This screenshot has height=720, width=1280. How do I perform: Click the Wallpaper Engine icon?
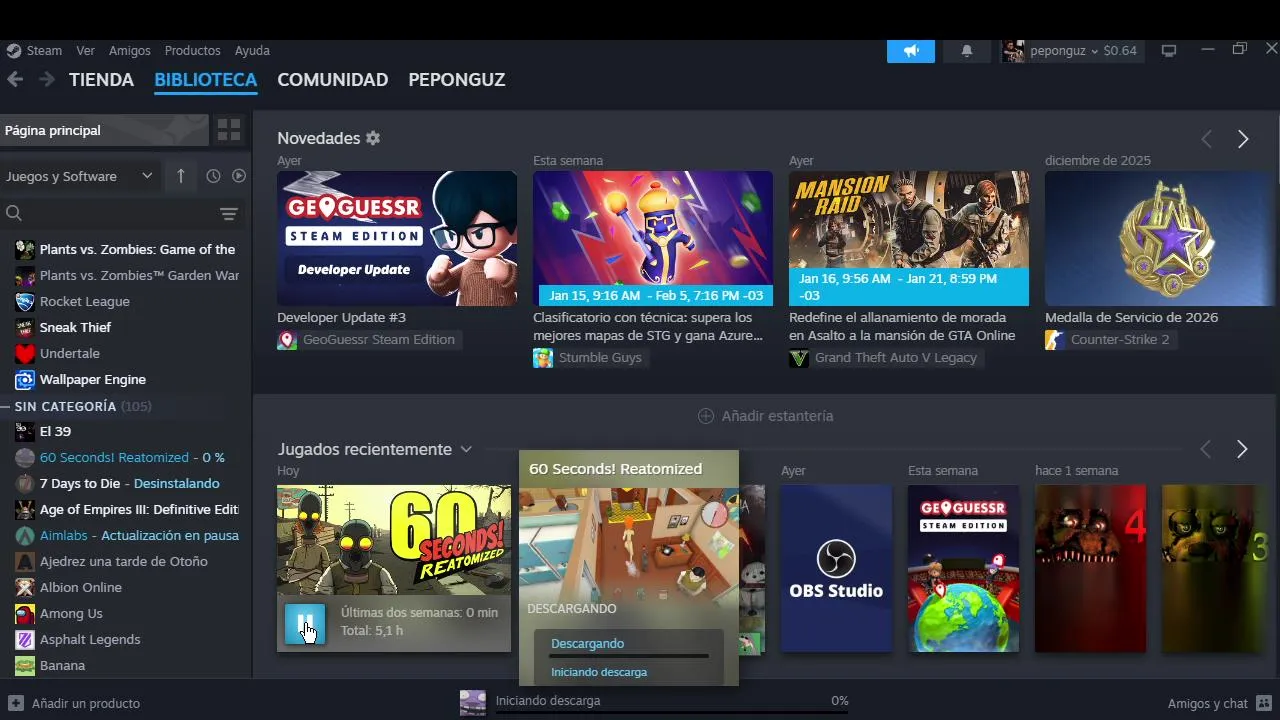point(25,379)
